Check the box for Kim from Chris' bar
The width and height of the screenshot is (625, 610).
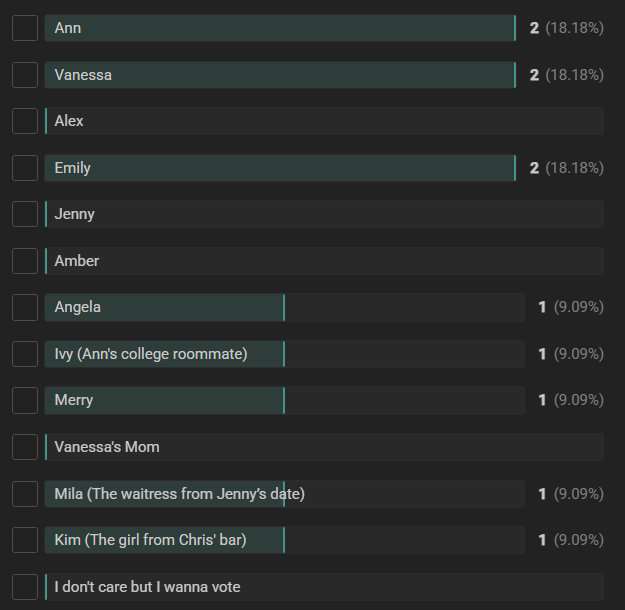point(25,540)
